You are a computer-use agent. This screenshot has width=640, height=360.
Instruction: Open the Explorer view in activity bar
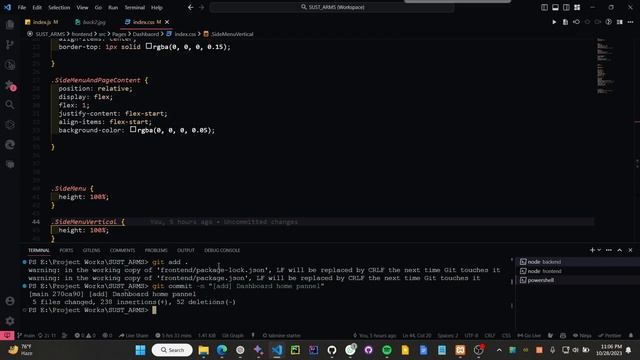tap(10, 24)
